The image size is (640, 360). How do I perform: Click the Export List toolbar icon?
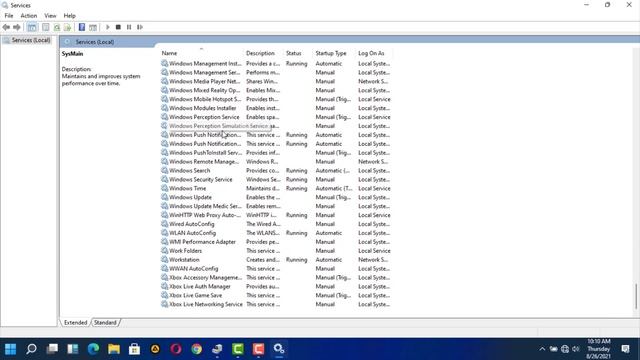coord(67,27)
